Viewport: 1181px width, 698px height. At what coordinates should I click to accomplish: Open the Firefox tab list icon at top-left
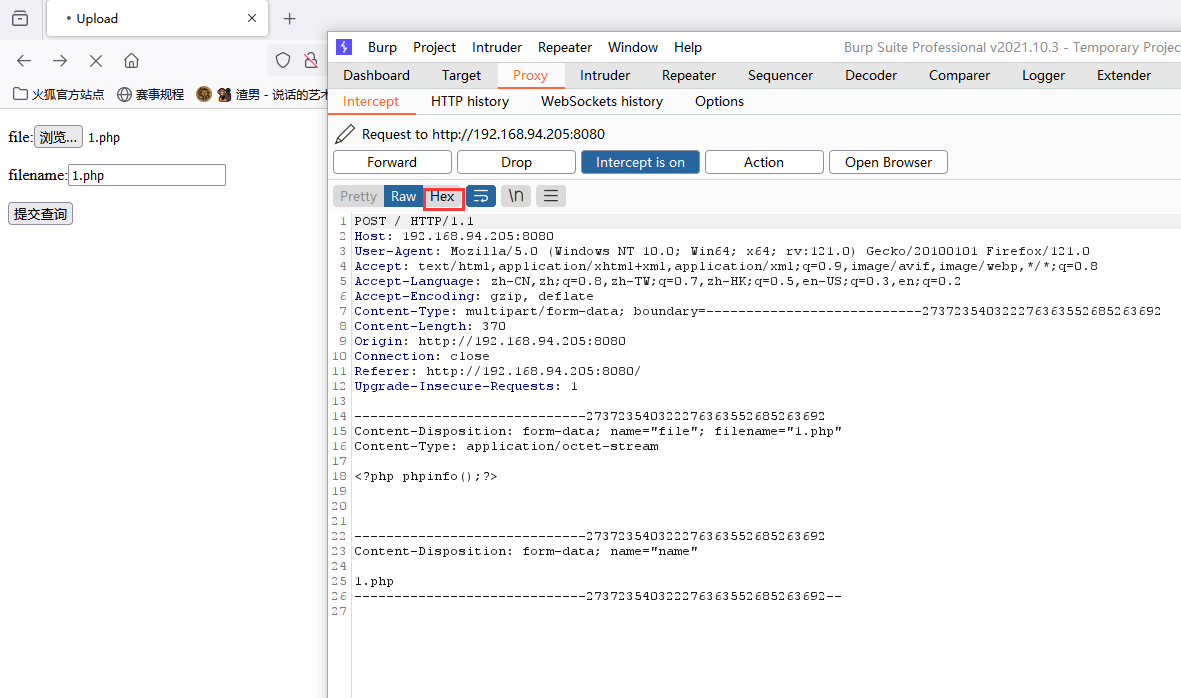20,19
